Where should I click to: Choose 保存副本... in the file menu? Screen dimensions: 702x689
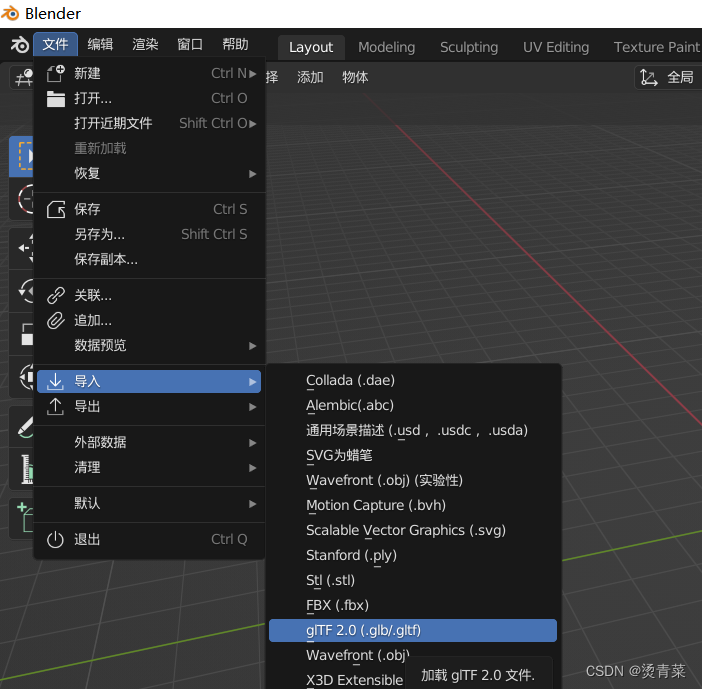coord(149,260)
